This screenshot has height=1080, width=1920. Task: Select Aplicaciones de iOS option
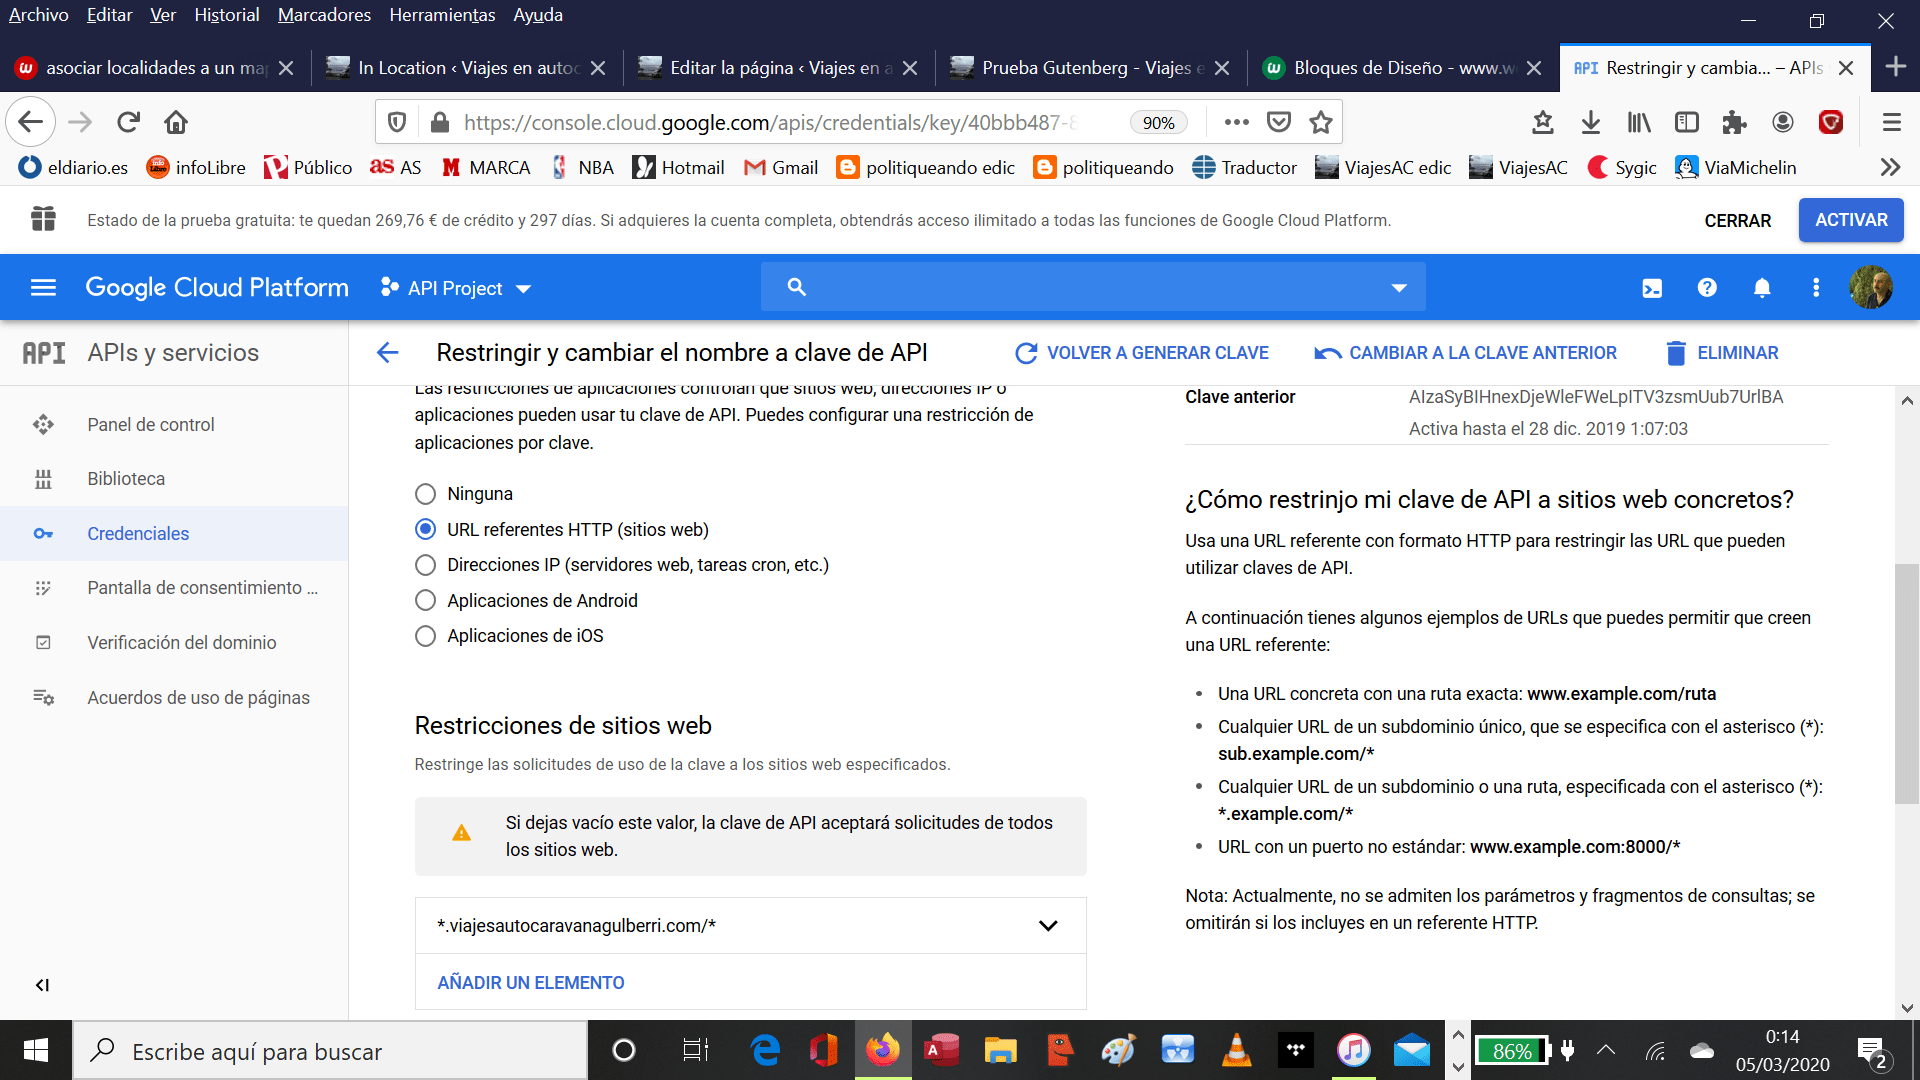click(x=425, y=636)
